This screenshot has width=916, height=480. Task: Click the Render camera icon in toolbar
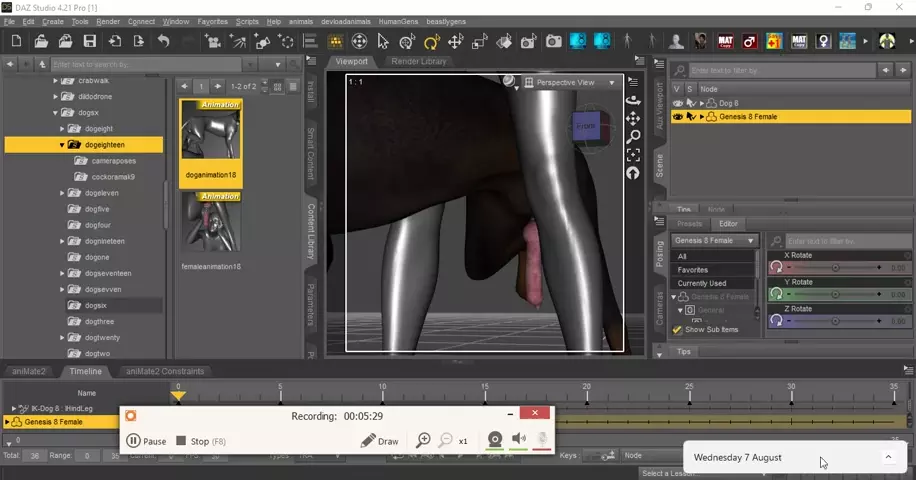tap(554, 42)
